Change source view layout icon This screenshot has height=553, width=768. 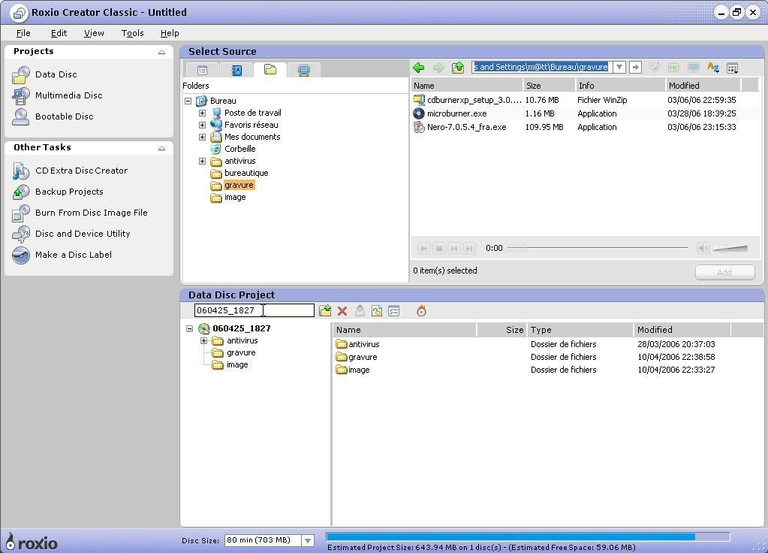point(732,68)
